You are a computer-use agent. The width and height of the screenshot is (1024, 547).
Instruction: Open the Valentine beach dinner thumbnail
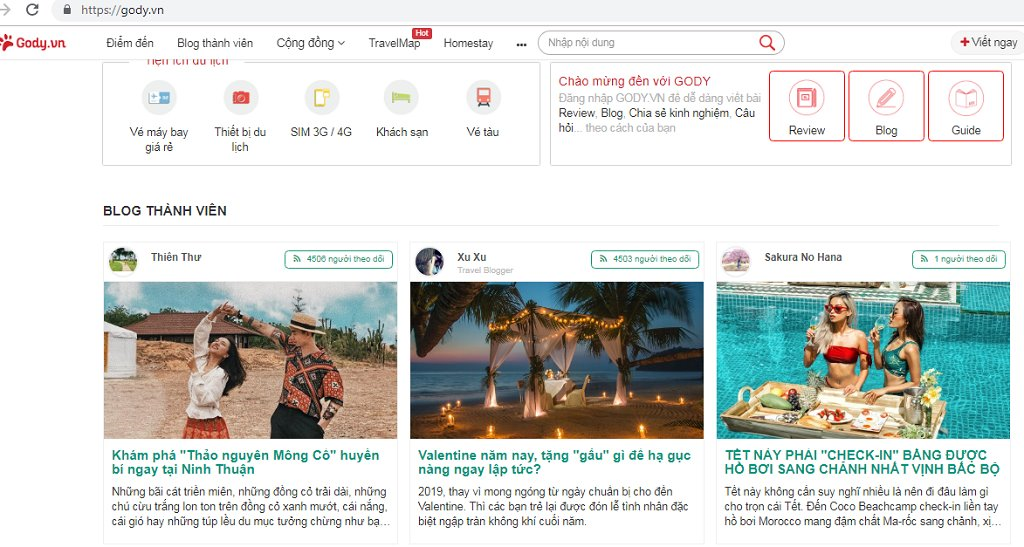click(557, 360)
